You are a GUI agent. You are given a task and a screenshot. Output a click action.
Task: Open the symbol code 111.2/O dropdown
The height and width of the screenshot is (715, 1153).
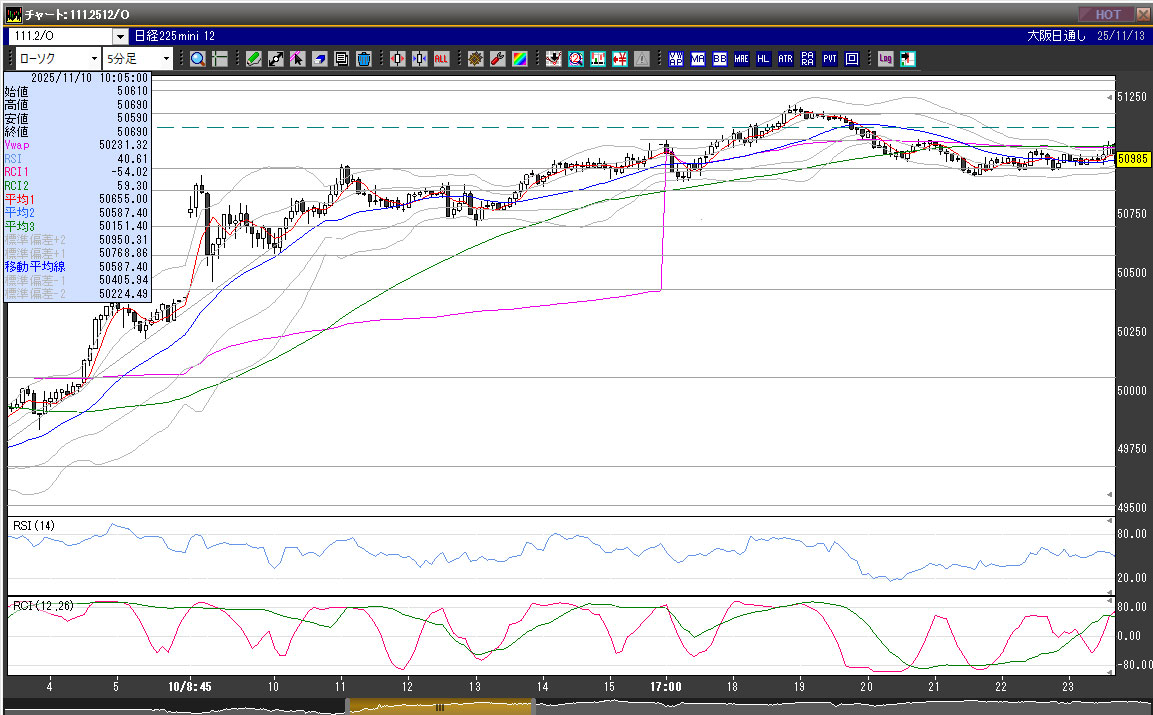(120, 36)
